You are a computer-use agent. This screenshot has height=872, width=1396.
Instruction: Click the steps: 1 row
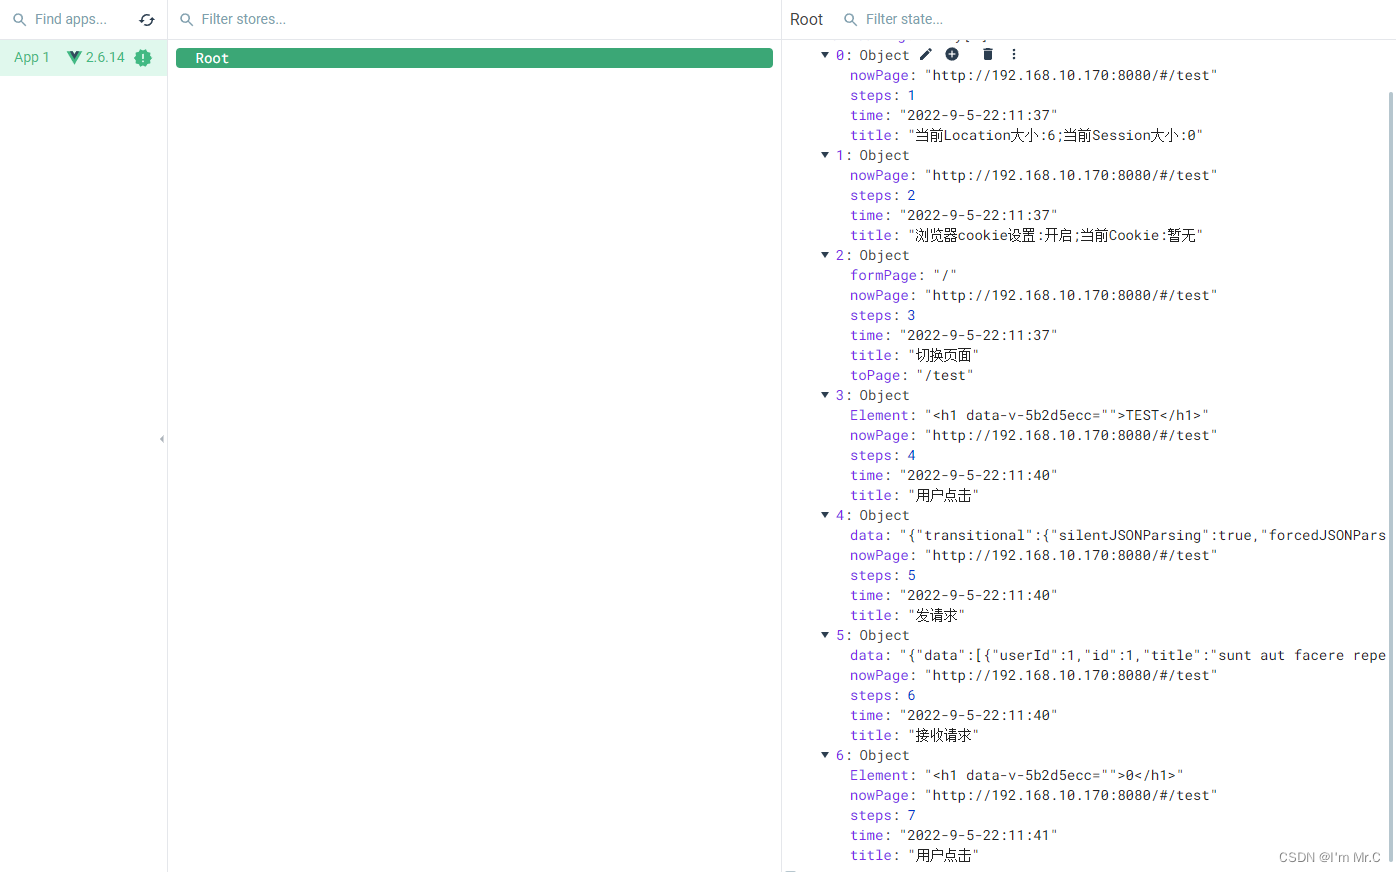883,95
